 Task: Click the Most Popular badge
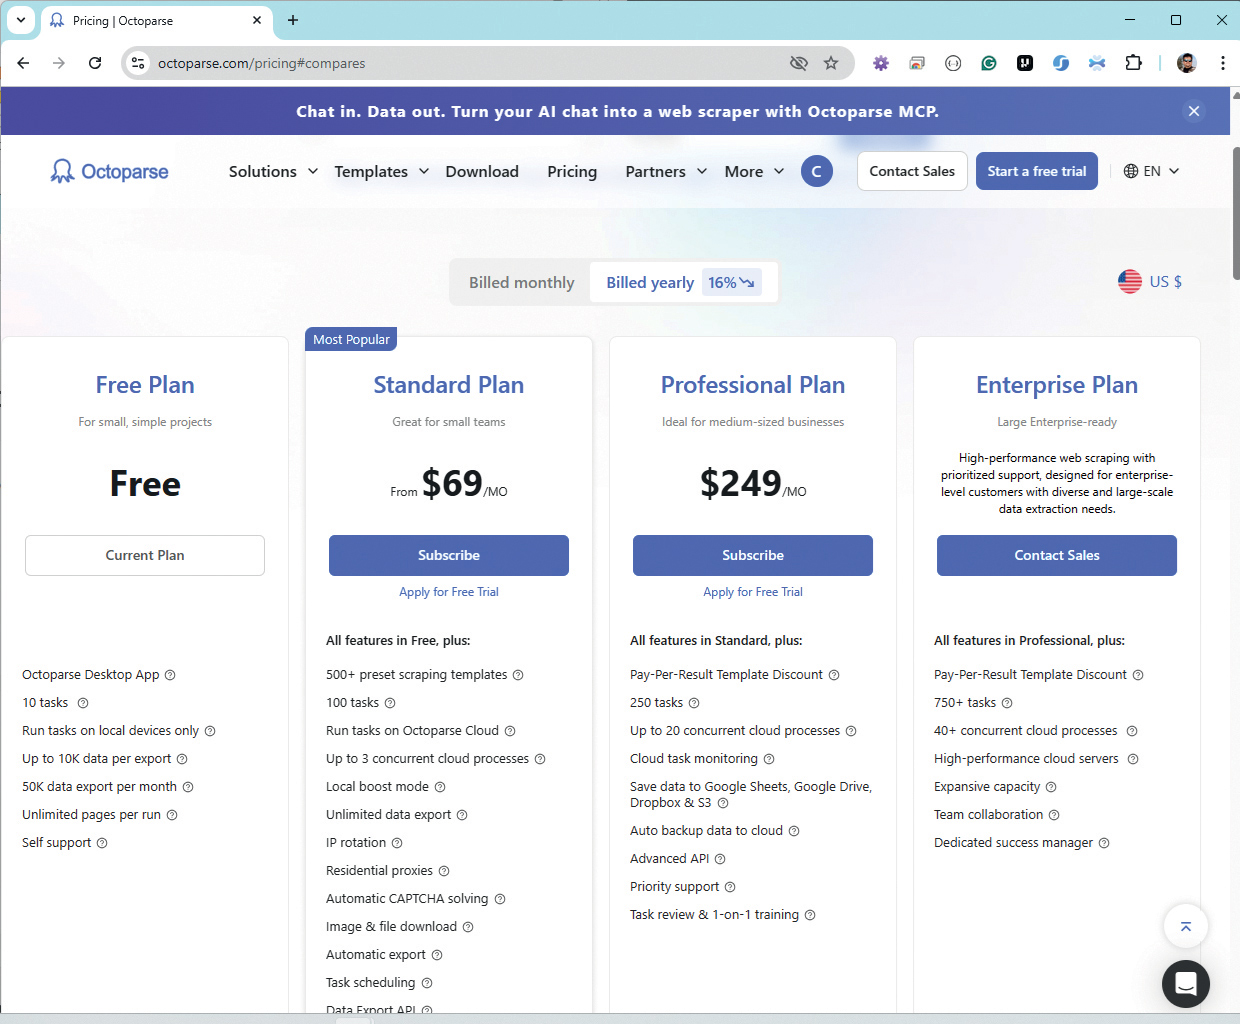351,339
